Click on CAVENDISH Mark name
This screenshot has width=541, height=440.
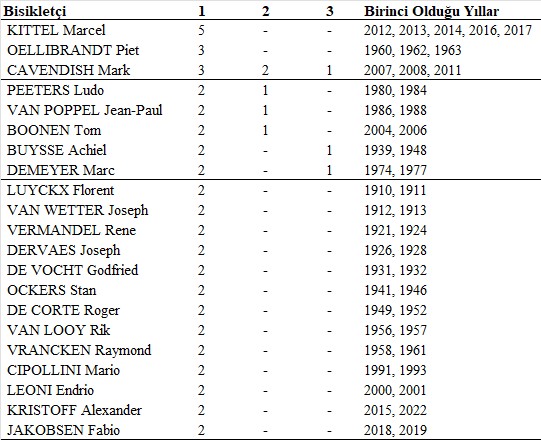(x=68, y=70)
